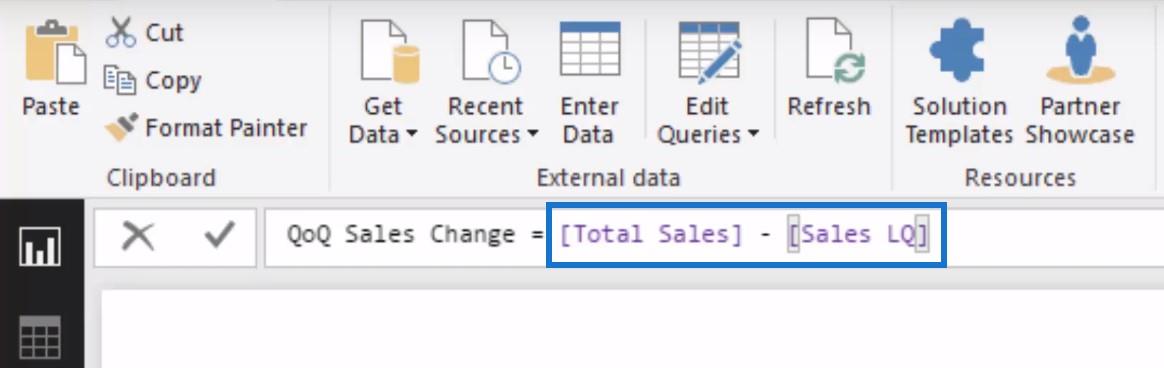Viewport: 1164px width, 368px height.
Task: Expand the Edit Queries dropdown arrow
Action: [753, 135]
